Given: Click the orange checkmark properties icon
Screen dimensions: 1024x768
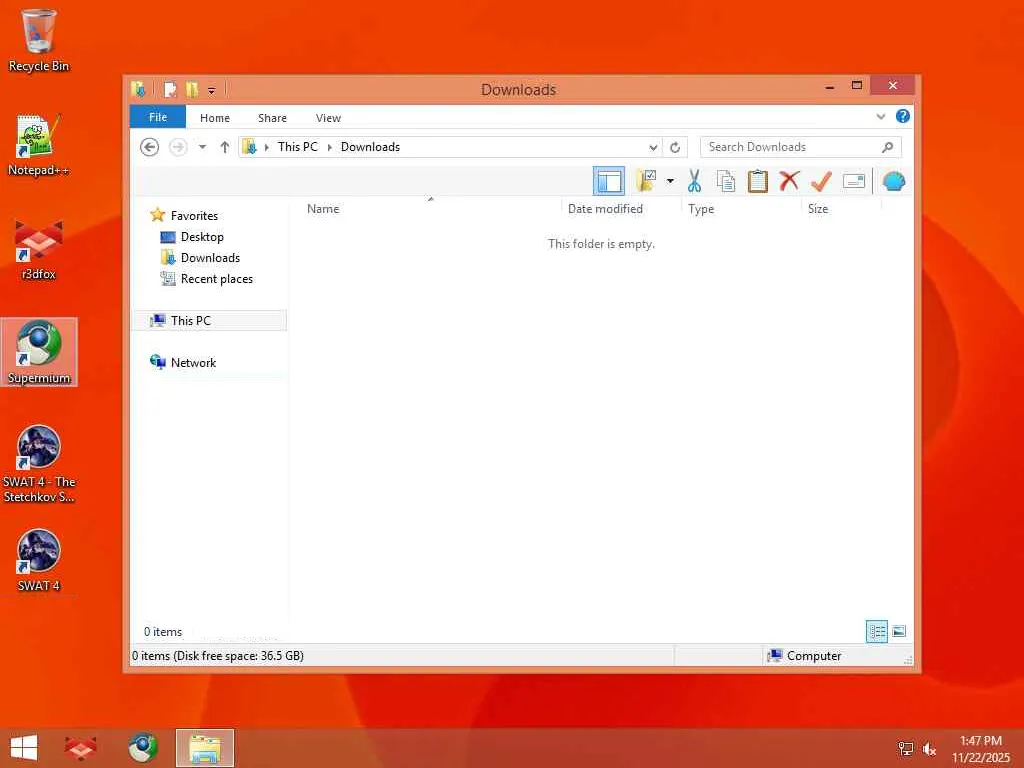Looking at the screenshot, I should point(821,181).
